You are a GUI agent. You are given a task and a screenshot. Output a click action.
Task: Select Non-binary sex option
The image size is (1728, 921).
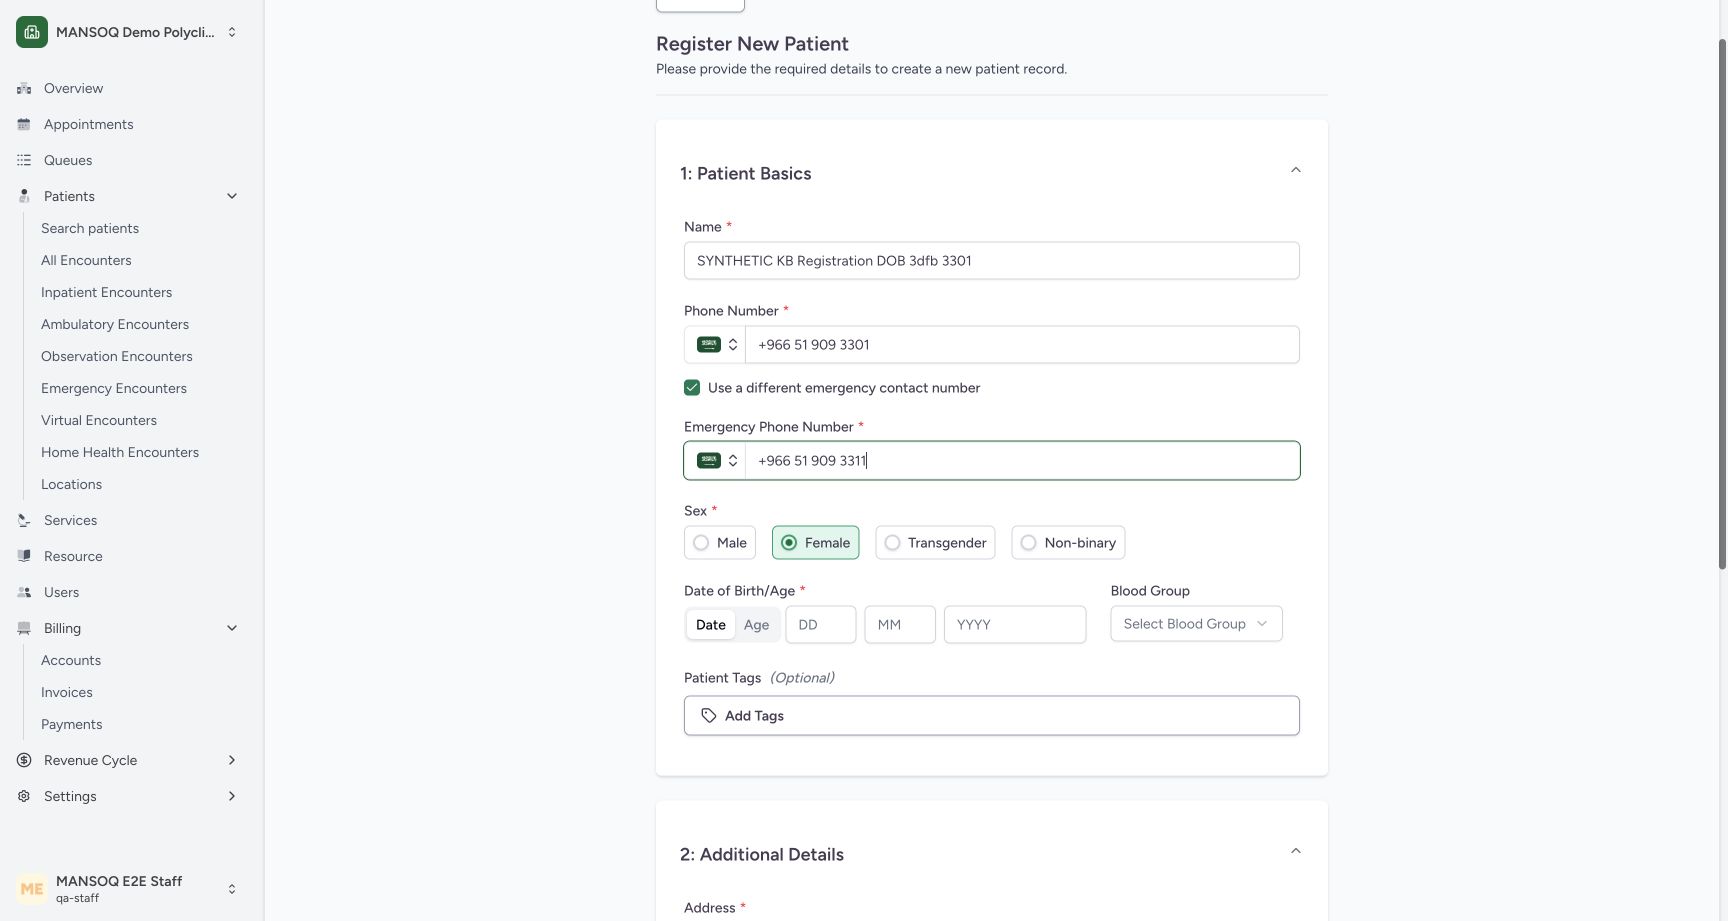pyautogui.click(x=1068, y=543)
